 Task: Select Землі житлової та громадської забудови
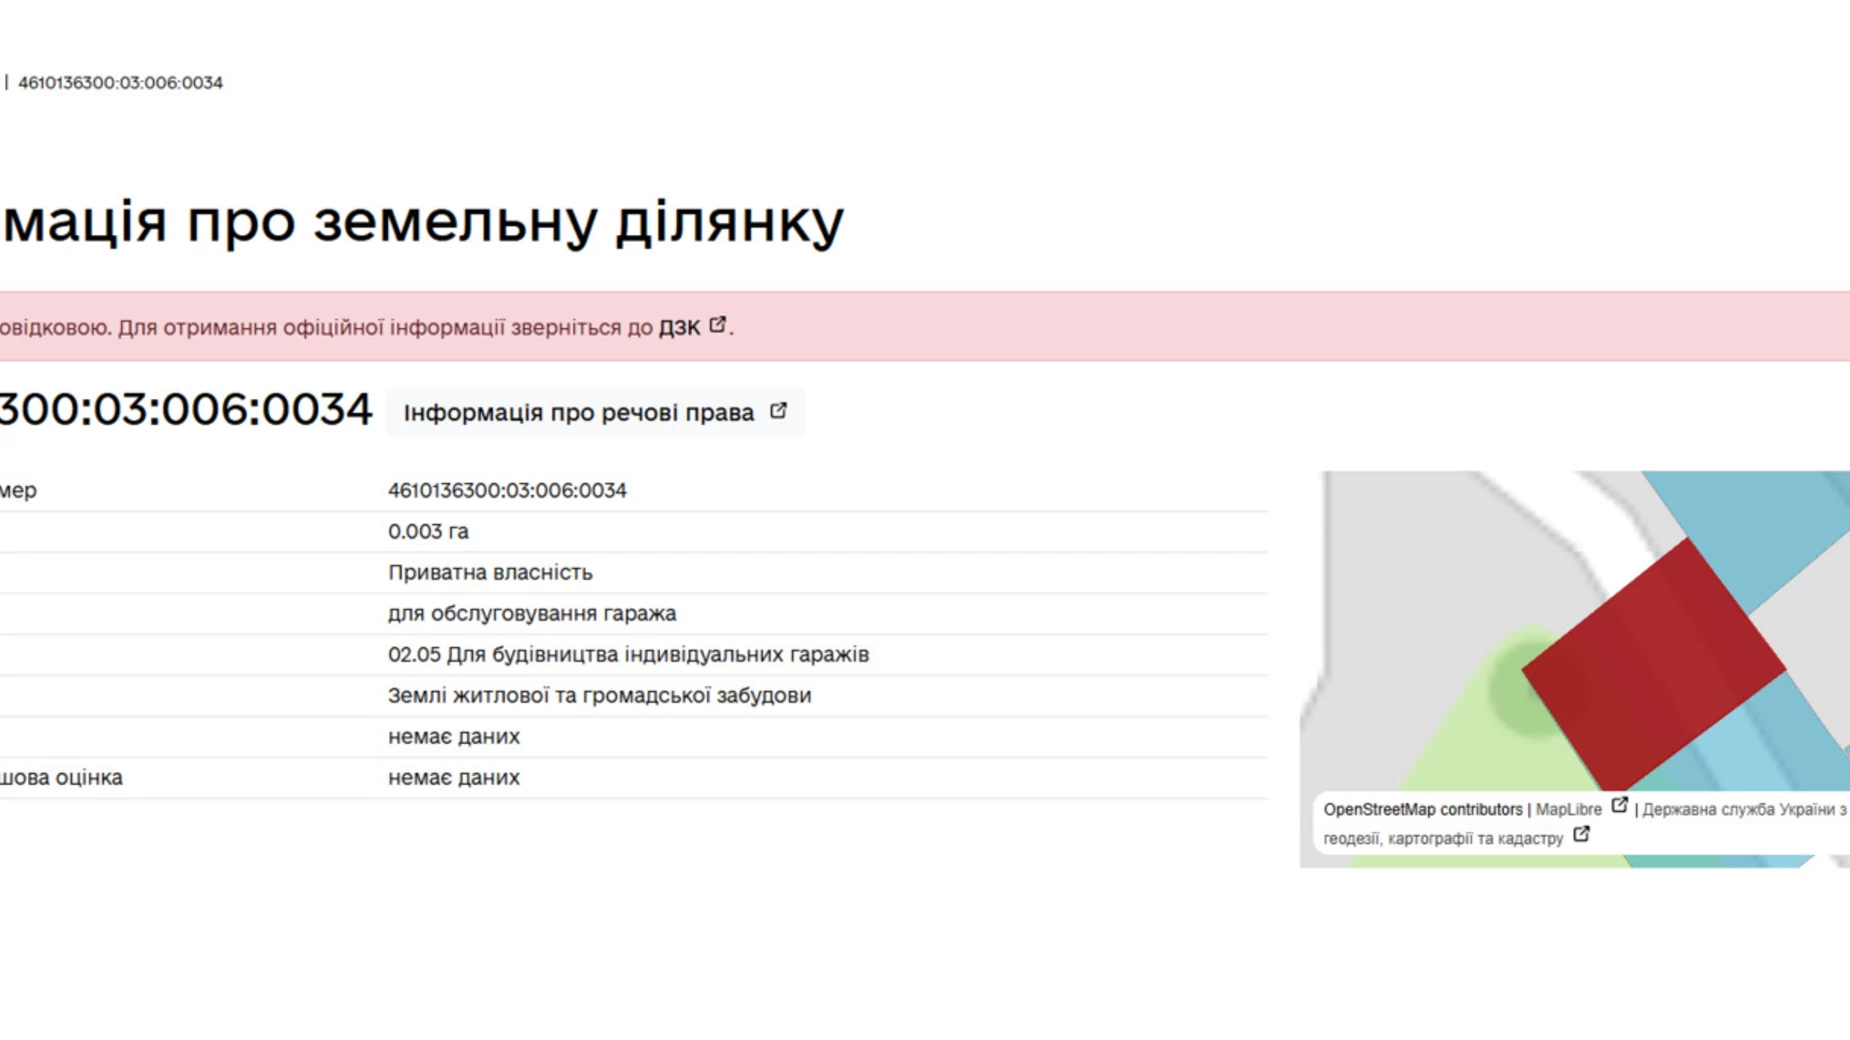point(599,695)
